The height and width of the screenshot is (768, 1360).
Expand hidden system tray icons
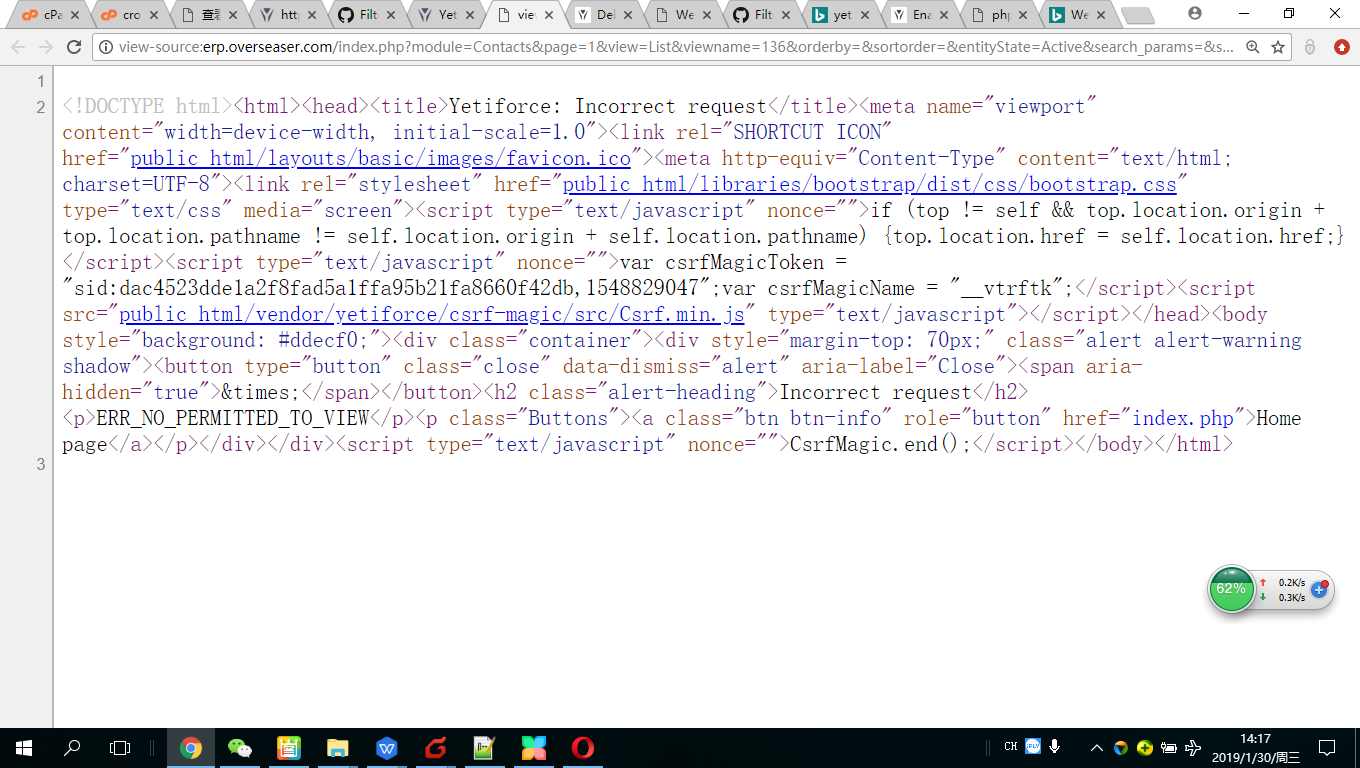tap(1097, 747)
